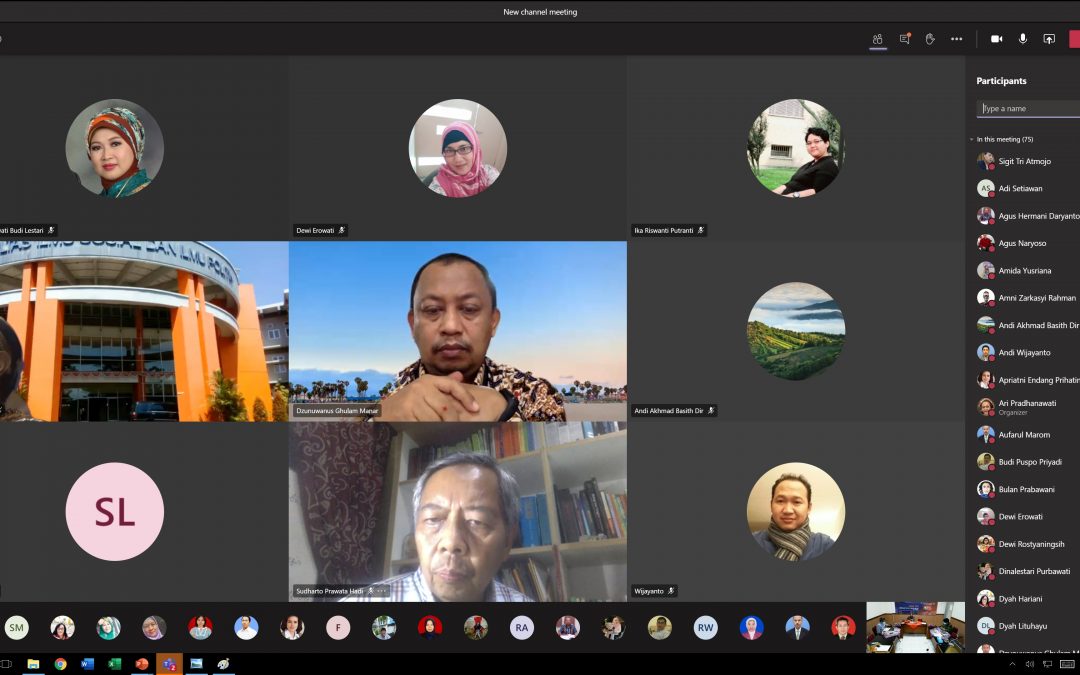Select Sigit Tri Atmojo in participants list
The height and width of the screenshot is (675, 1080).
point(1024,161)
